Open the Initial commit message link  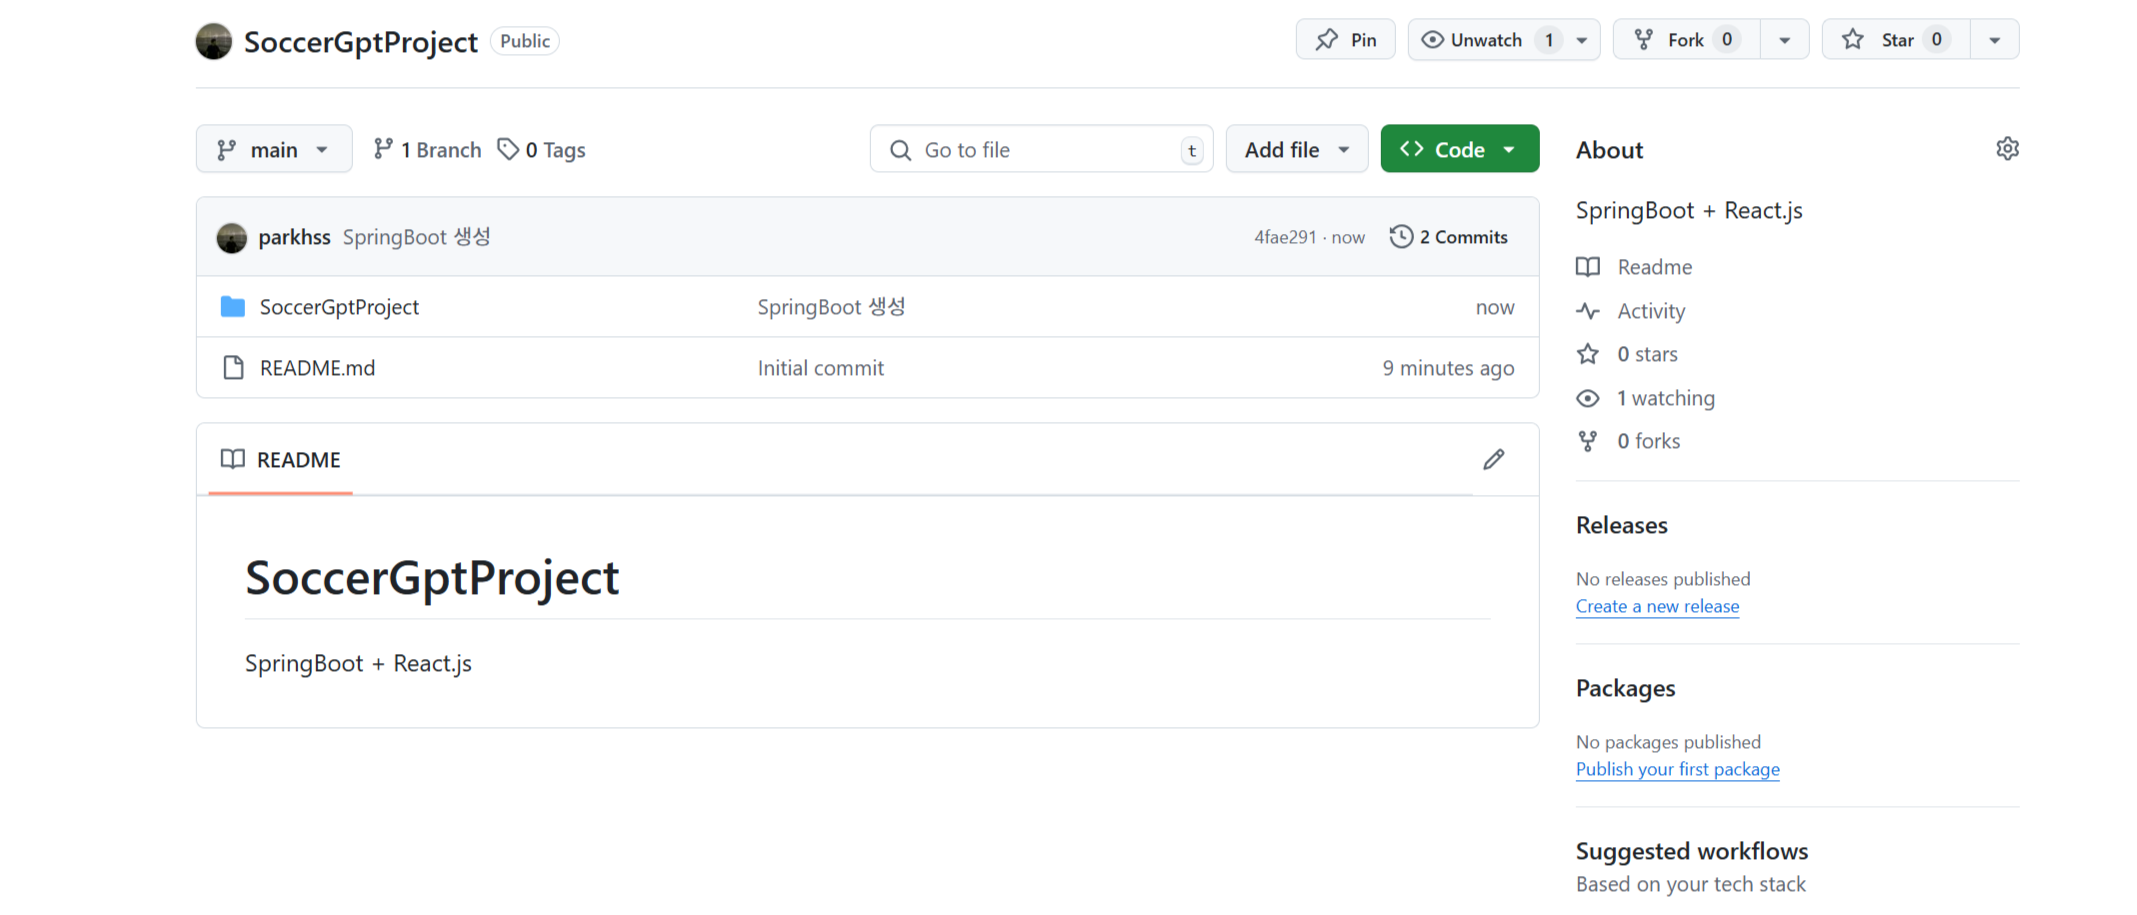(x=821, y=368)
